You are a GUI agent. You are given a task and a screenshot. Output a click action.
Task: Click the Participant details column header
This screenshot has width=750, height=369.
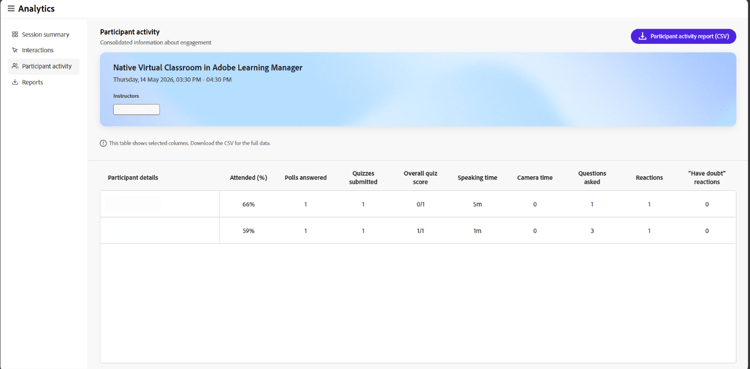[132, 178]
